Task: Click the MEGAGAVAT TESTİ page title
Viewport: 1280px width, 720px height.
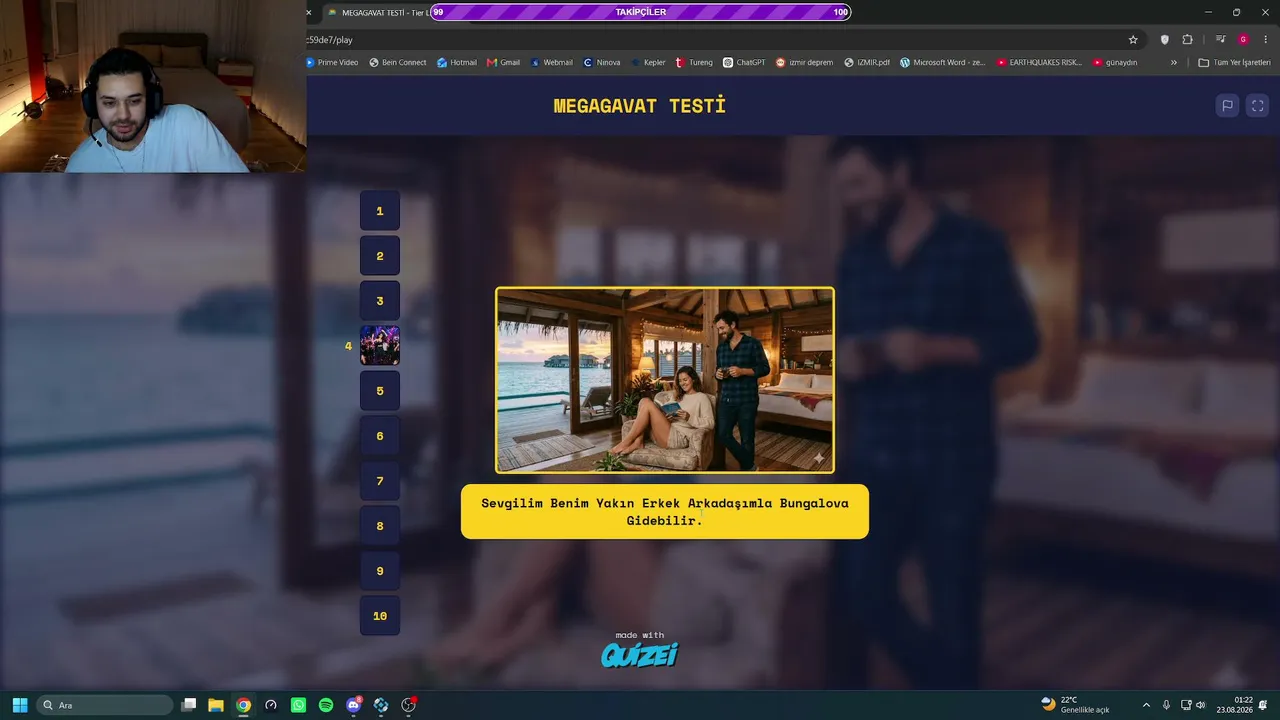Action: [640, 106]
